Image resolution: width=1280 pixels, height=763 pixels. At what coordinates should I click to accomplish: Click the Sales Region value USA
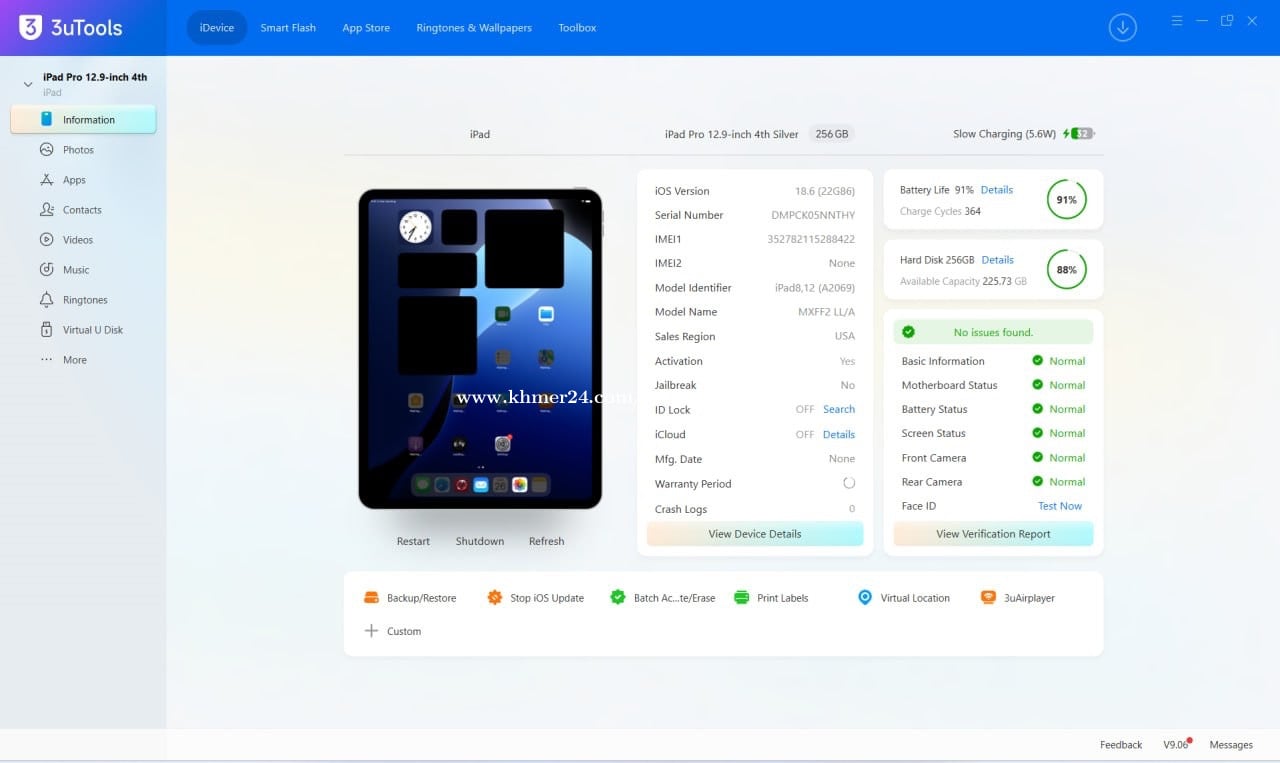pyautogui.click(x=845, y=337)
